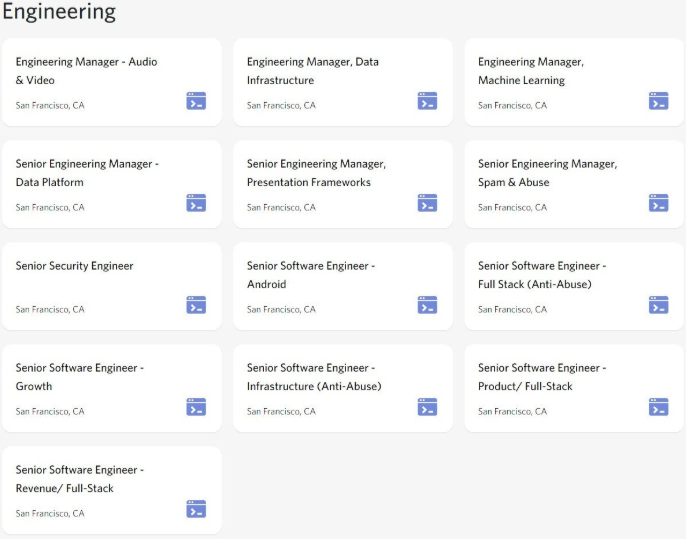Image resolution: width=686 pixels, height=541 pixels.
Task: Select Senior Security Engineer job title
Action: 74,266
